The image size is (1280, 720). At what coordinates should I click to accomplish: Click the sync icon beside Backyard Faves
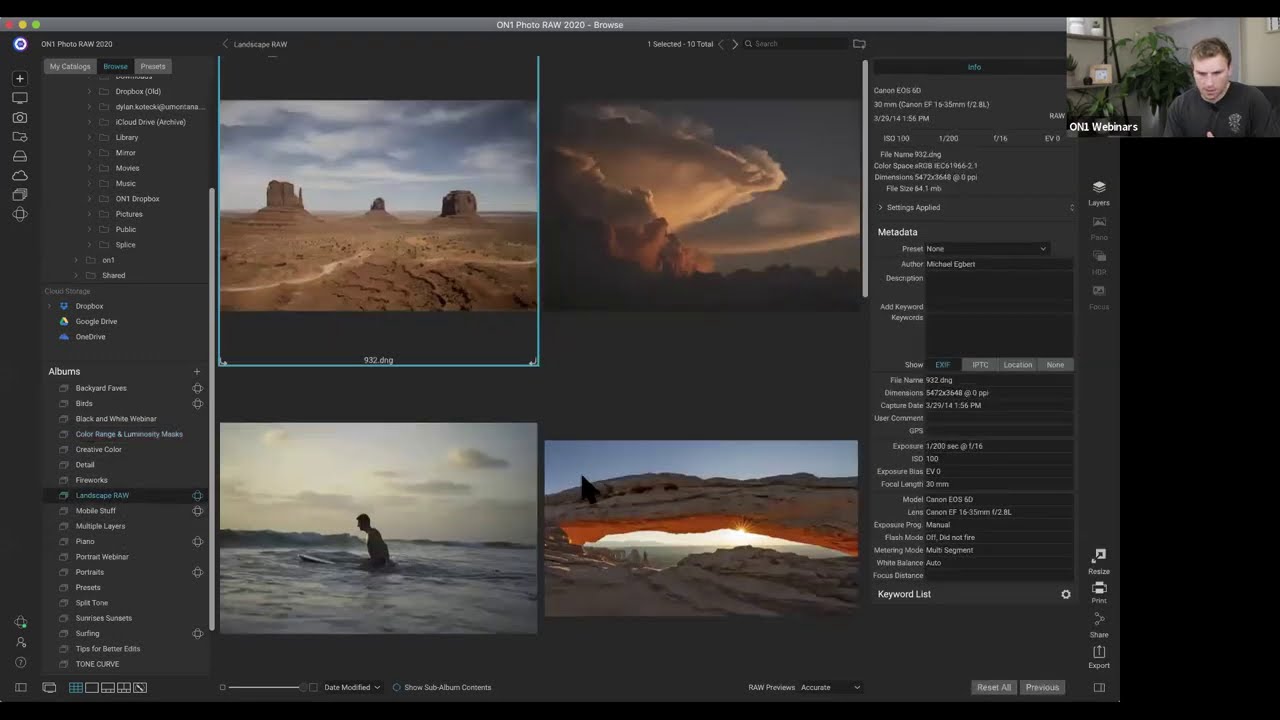tap(197, 388)
